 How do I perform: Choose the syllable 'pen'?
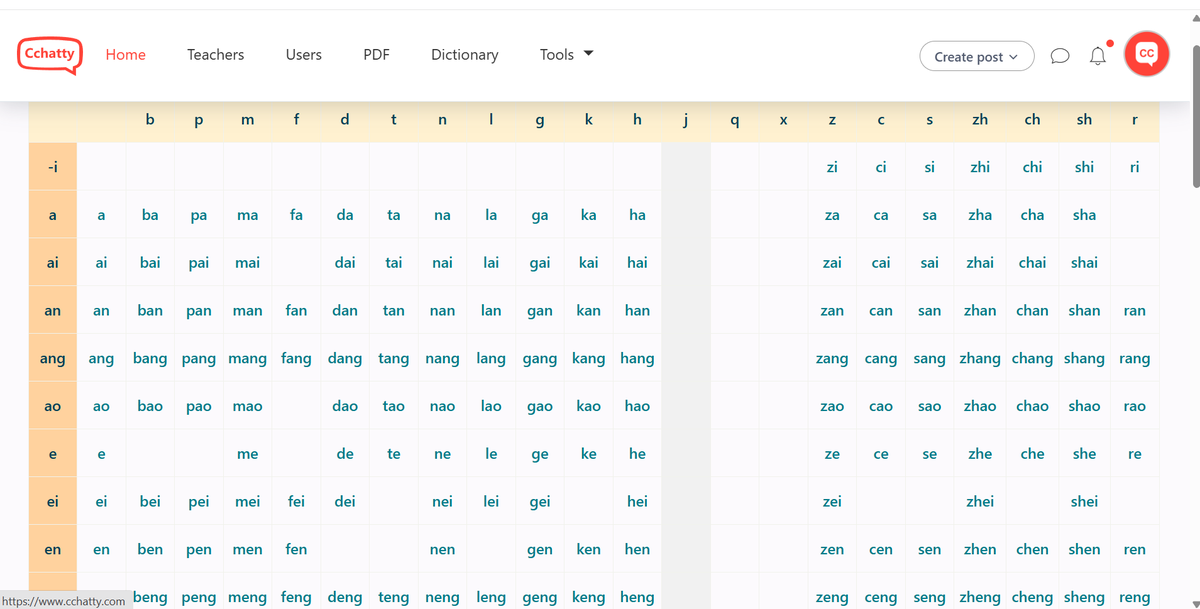pos(199,550)
